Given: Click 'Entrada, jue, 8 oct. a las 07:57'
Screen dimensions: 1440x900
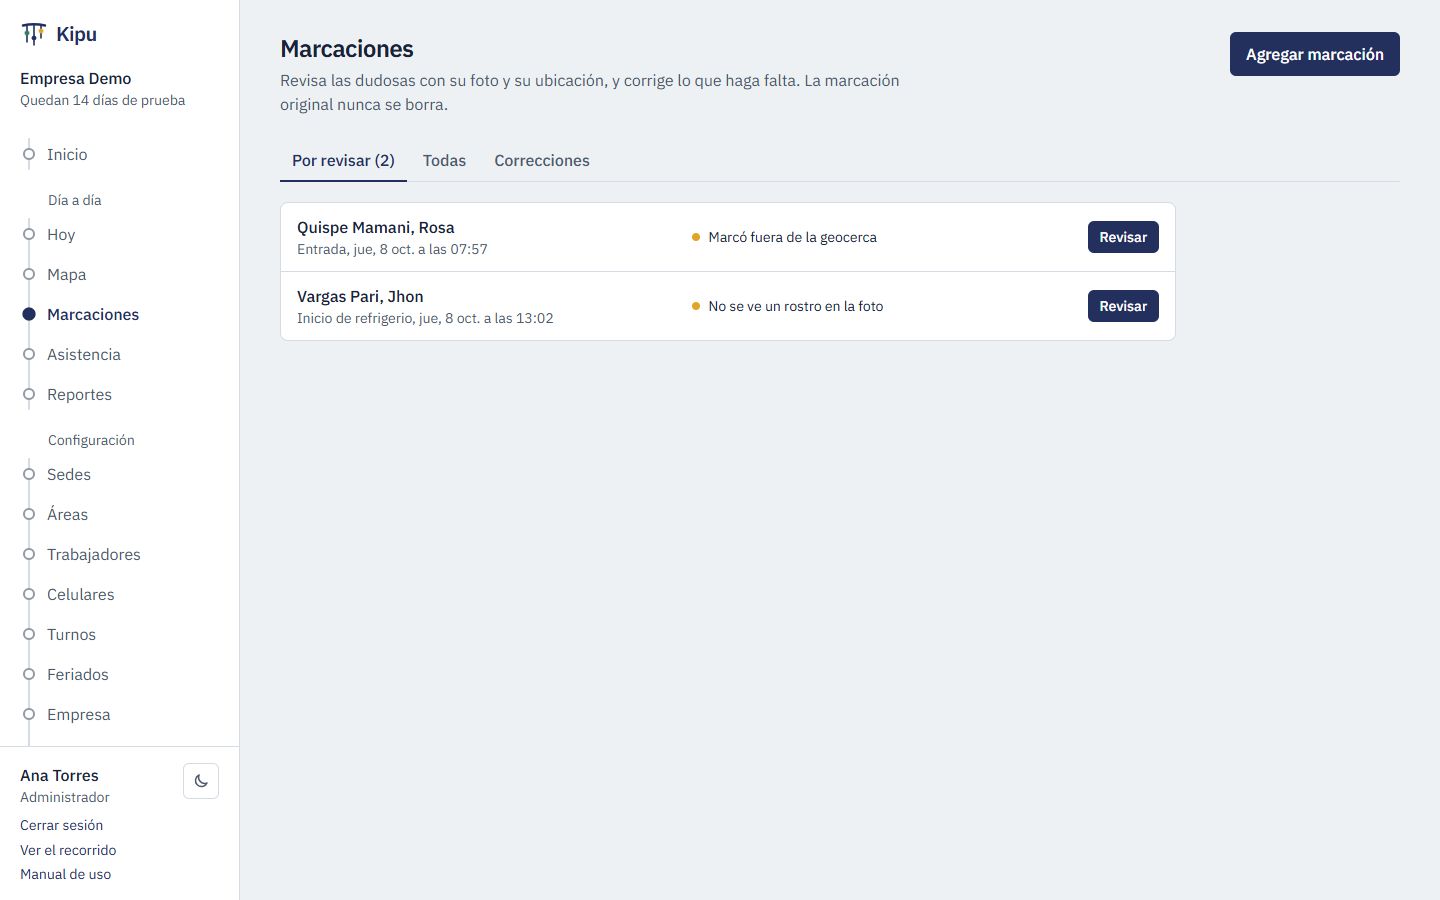Looking at the screenshot, I should tap(392, 249).
